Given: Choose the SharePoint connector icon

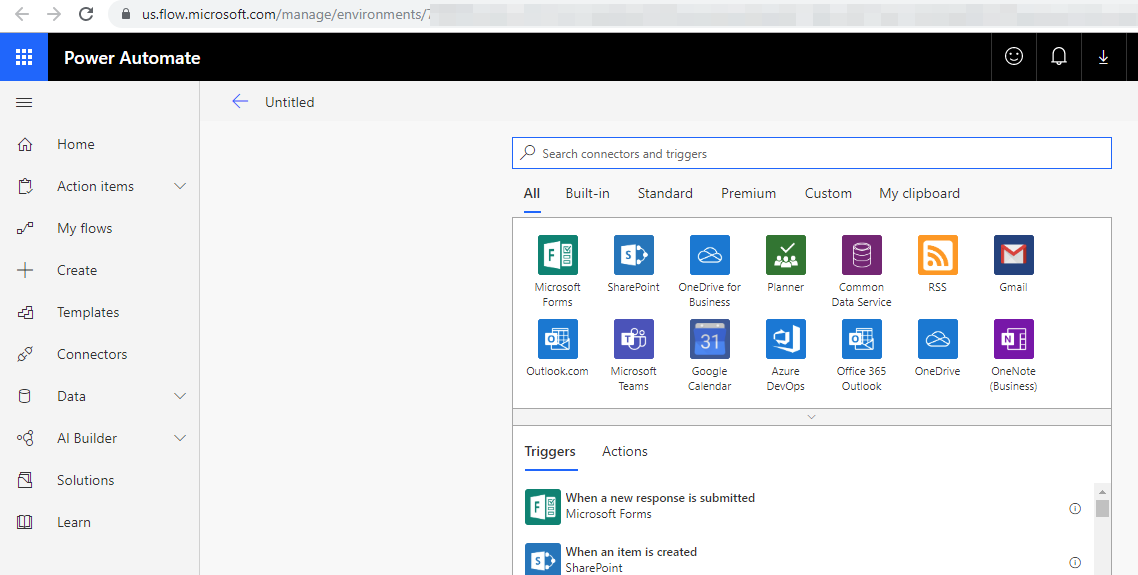Looking at the screenshot, I should (x=633, y=255).
